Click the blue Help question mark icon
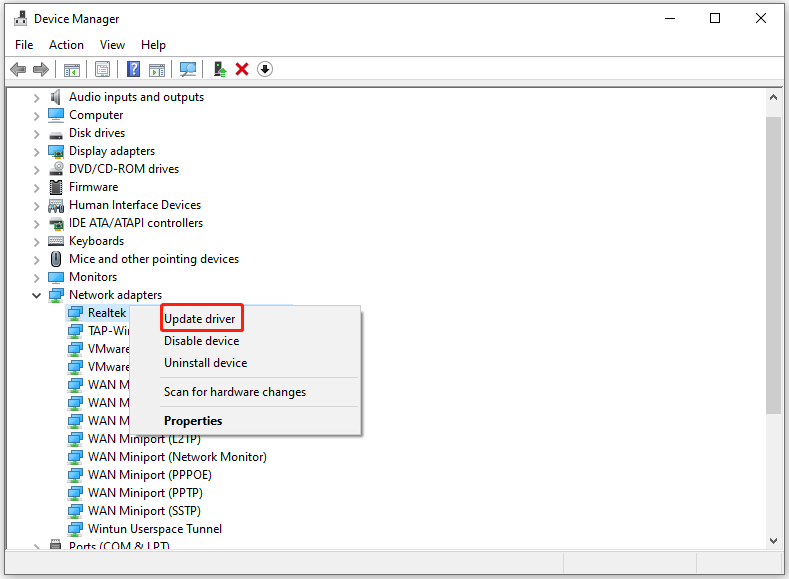The image size is (789, 579). coord(133,69)
